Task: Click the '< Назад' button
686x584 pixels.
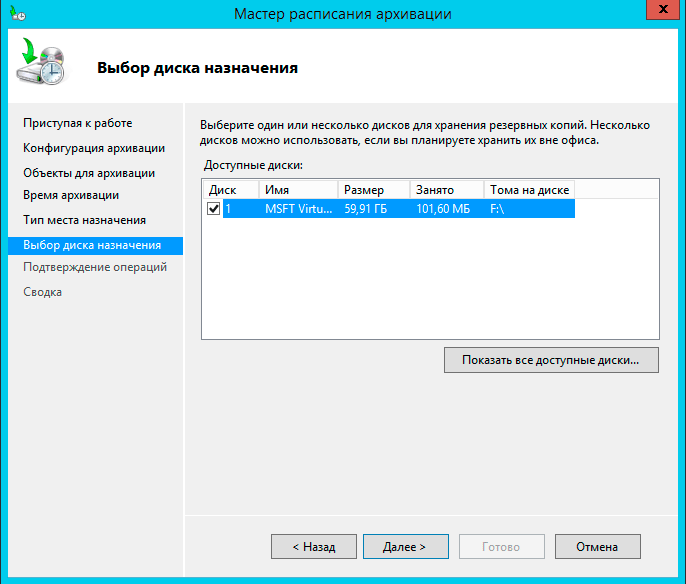Action: pos(314,546)
